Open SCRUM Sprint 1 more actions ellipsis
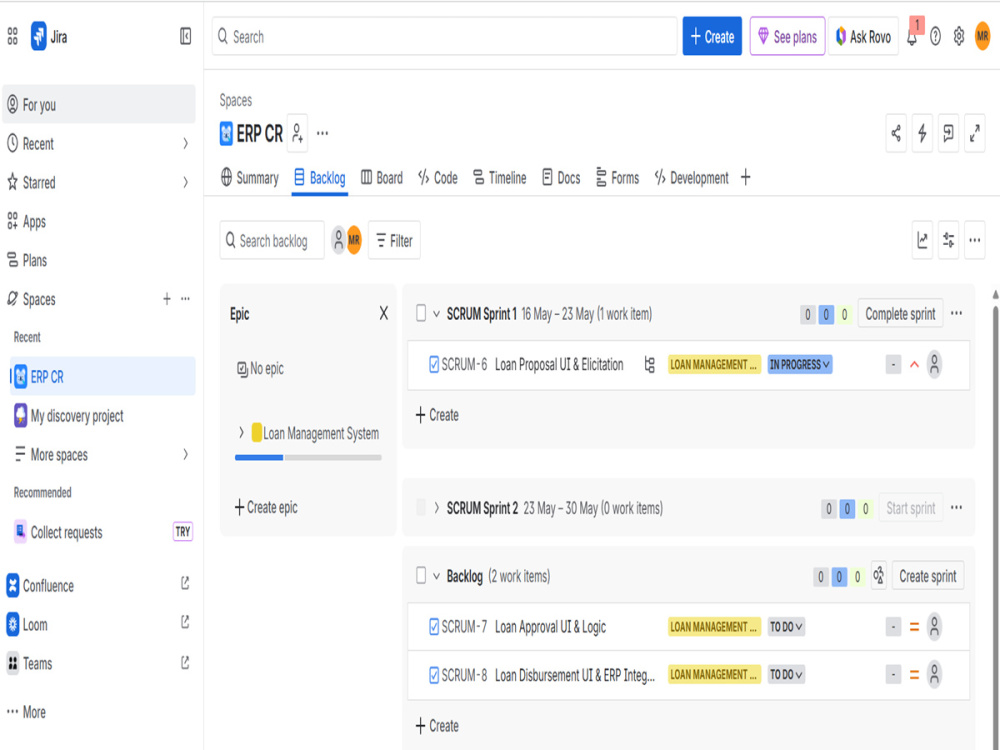1000x750 pixels. tap(956, 314)
